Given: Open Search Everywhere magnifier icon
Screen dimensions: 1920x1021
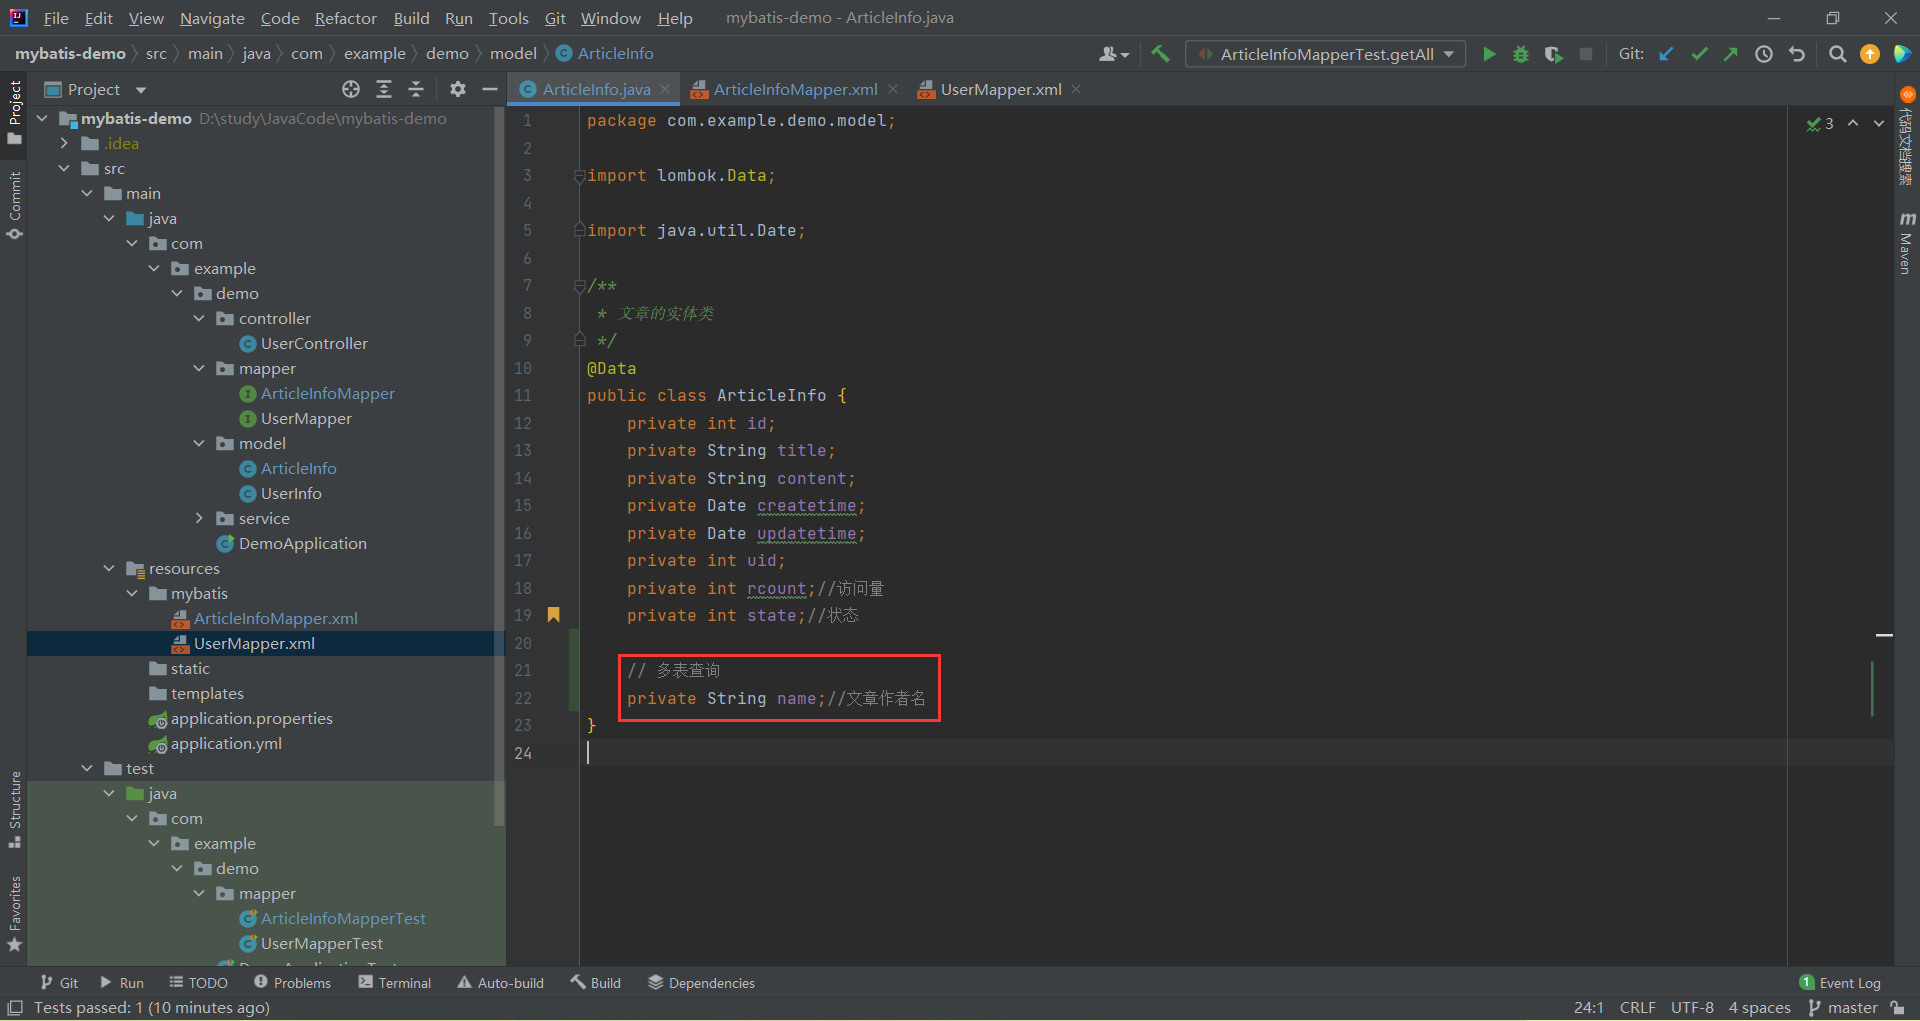Looking at the screenshot, I should [1837, 54].
